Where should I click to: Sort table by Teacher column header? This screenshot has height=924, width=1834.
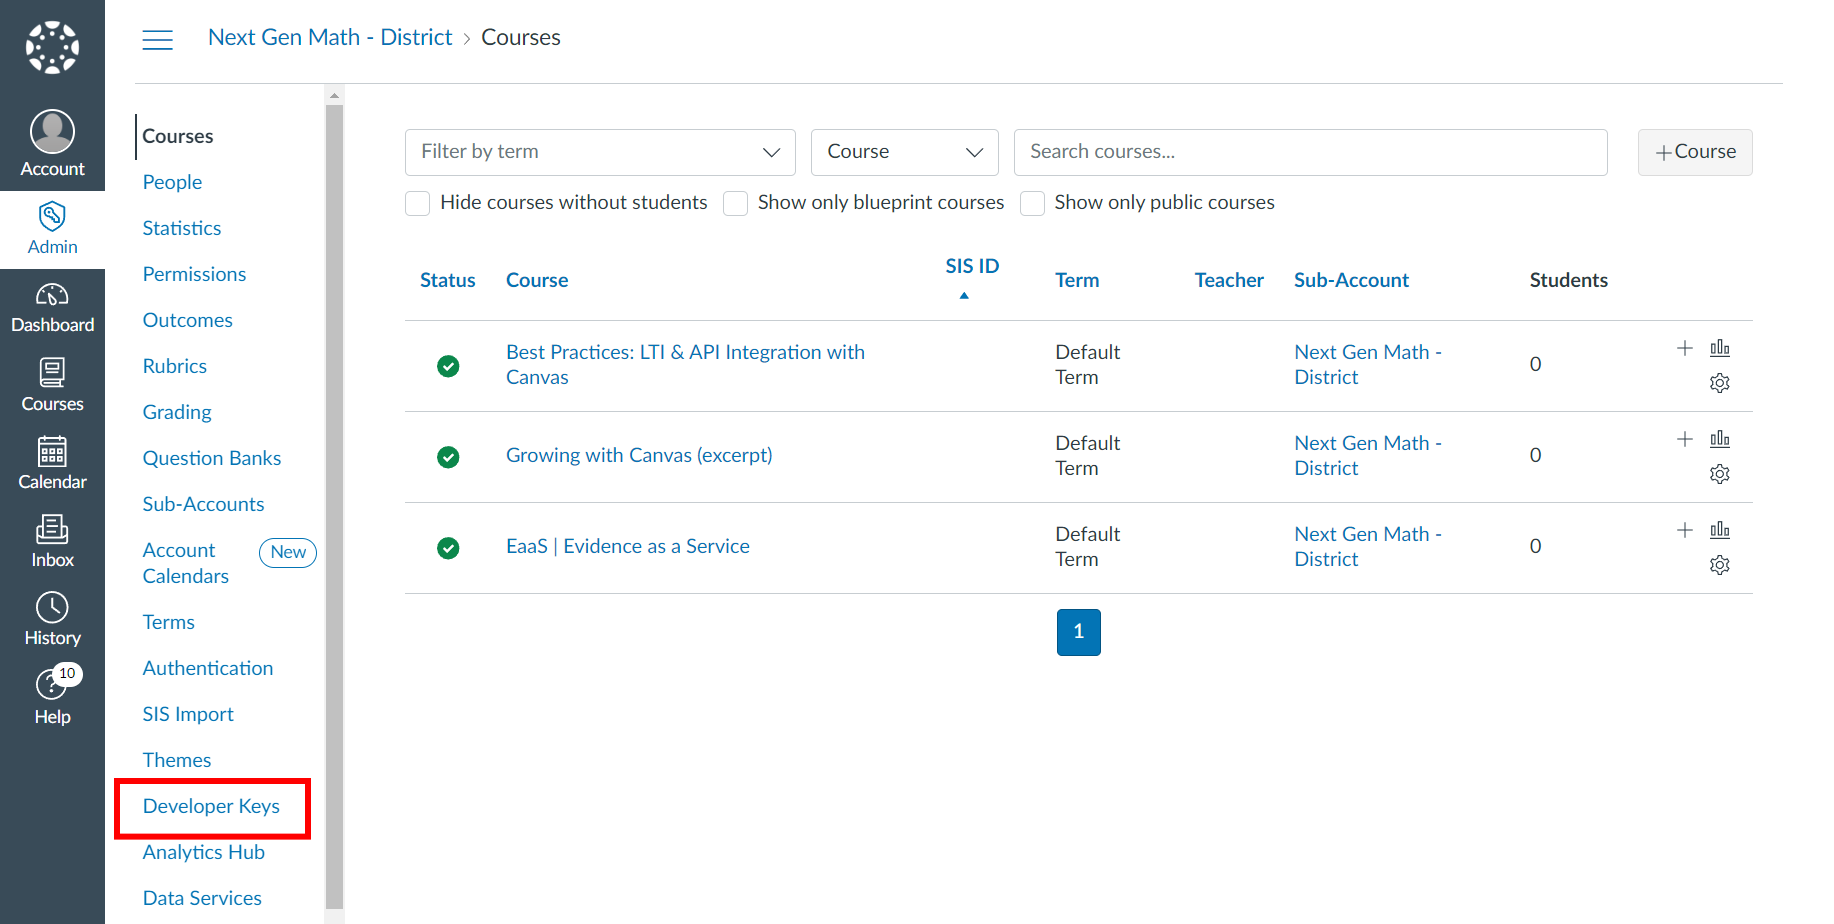point(1229,281)
